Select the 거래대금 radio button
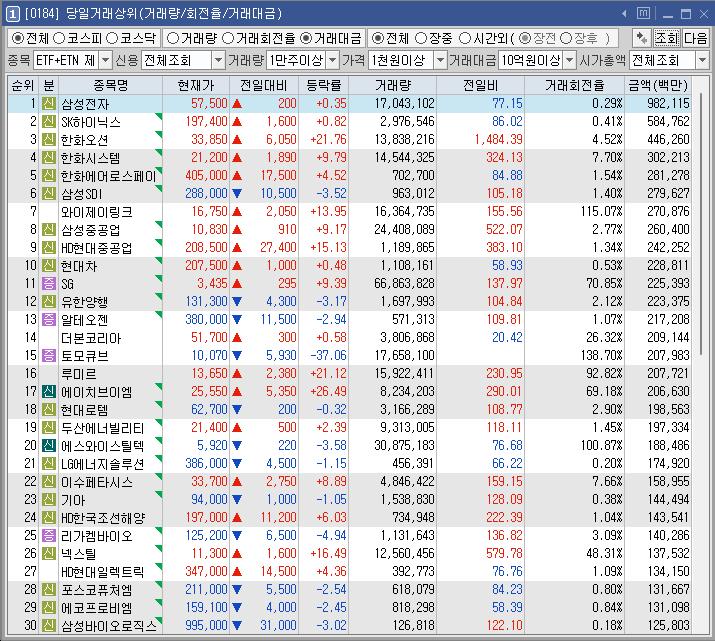Screen dimensions: 715x641 pyautogui.click(x=306, y=38)
